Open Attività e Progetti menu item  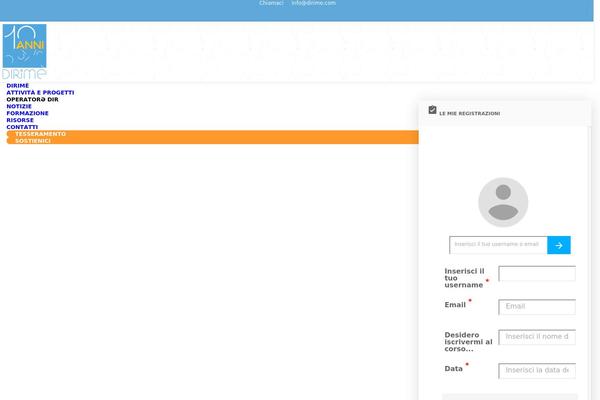click(x=40, y=93)
